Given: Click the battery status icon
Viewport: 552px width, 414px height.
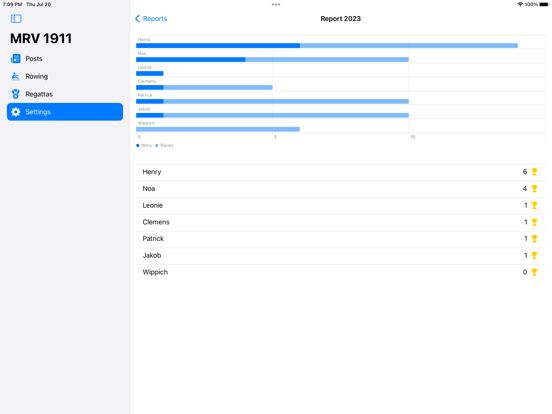Looking at the screenshot, I should click(544, 4).
